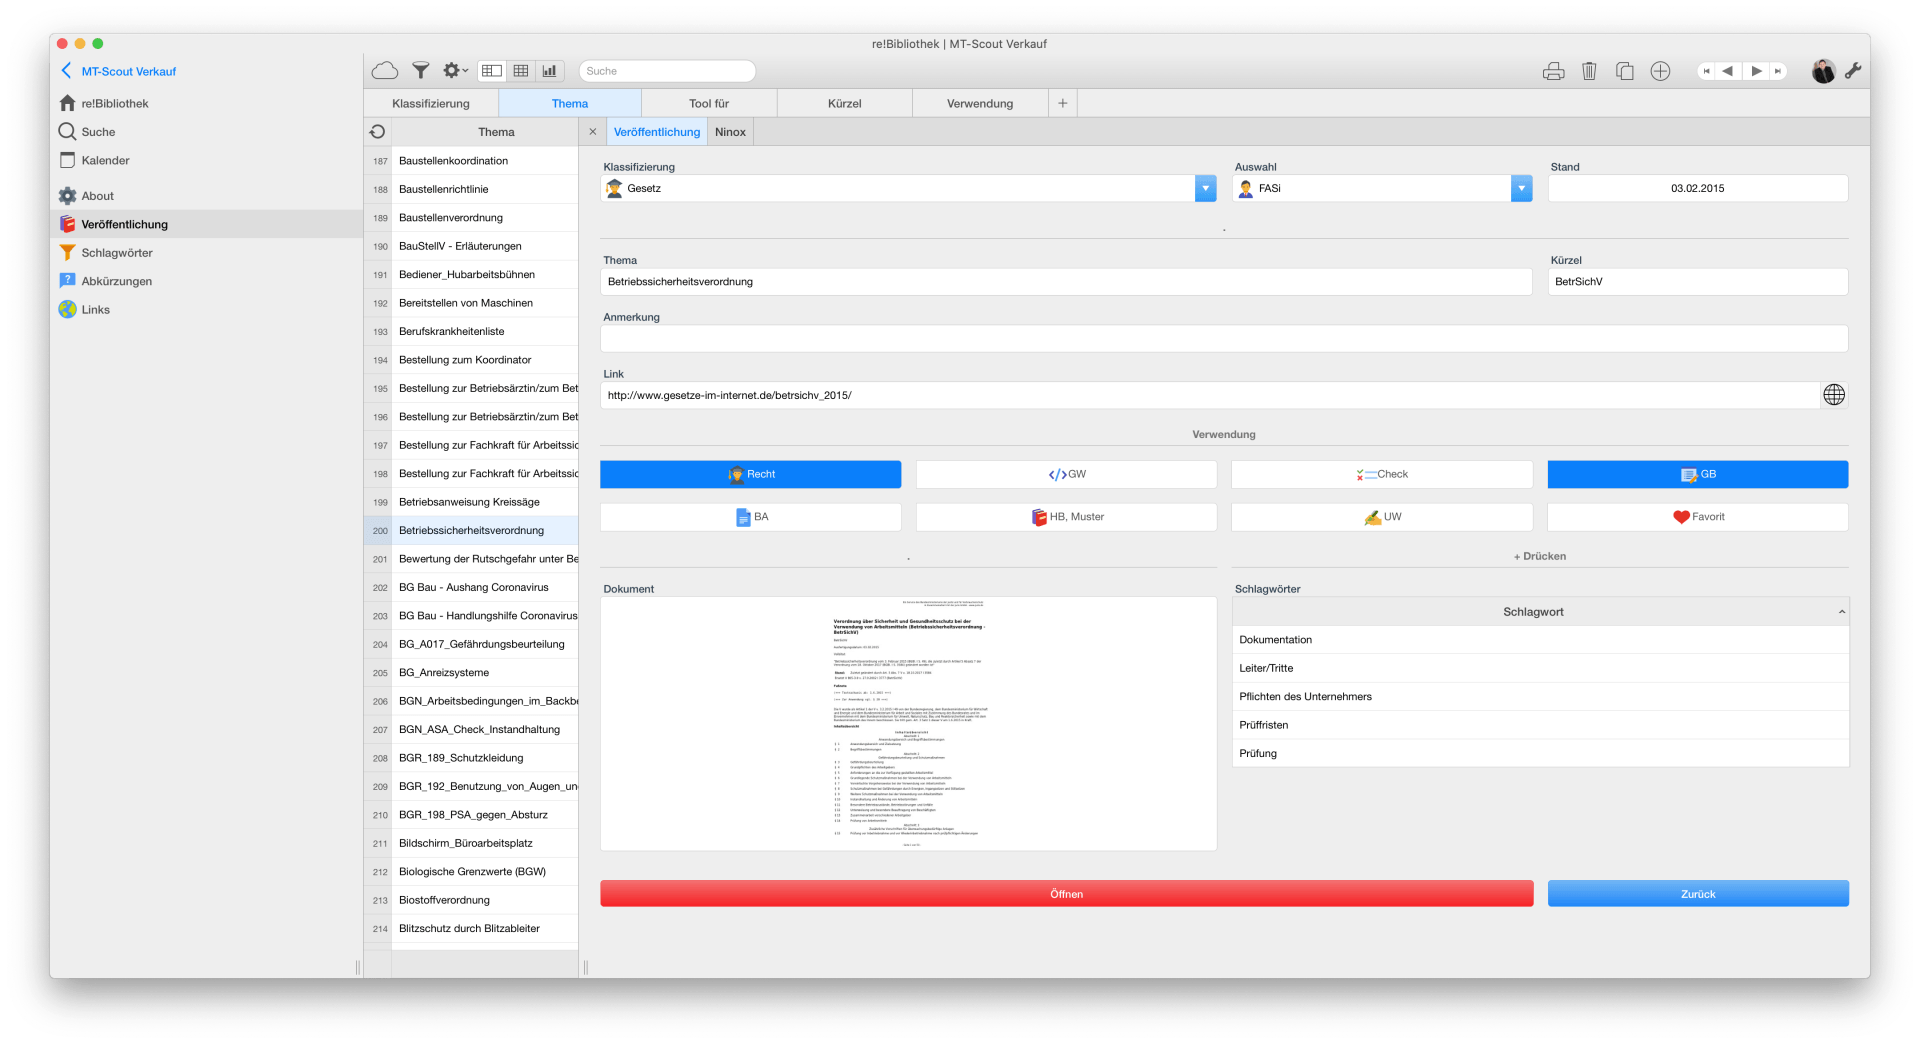Screen dimensions: 1920x1044
Task: Refresh the Thema list
Action: coord(377,132)
